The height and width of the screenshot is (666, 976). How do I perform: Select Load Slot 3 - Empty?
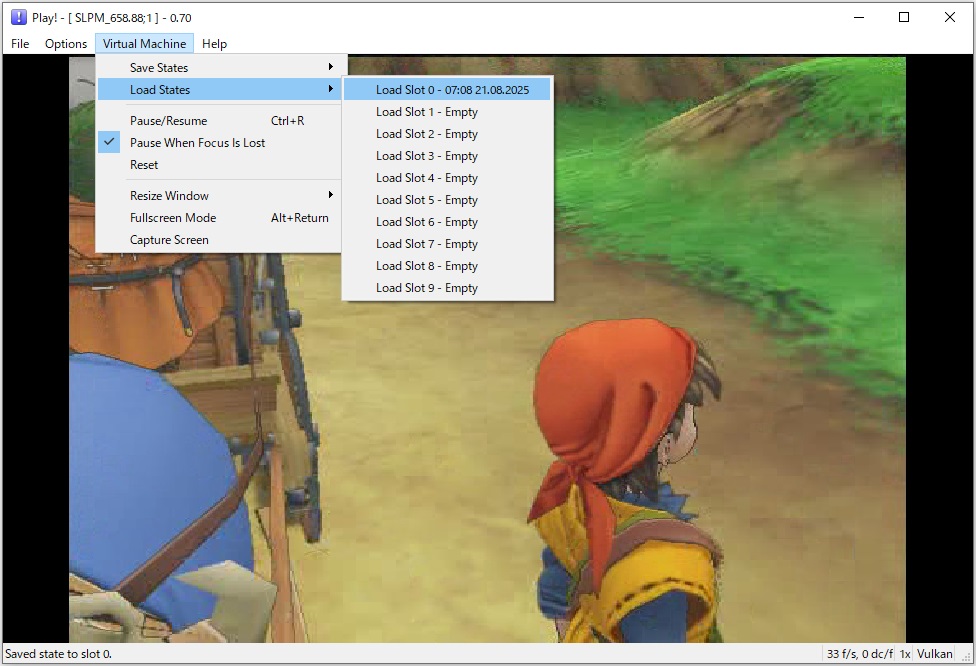coord(448,156)
